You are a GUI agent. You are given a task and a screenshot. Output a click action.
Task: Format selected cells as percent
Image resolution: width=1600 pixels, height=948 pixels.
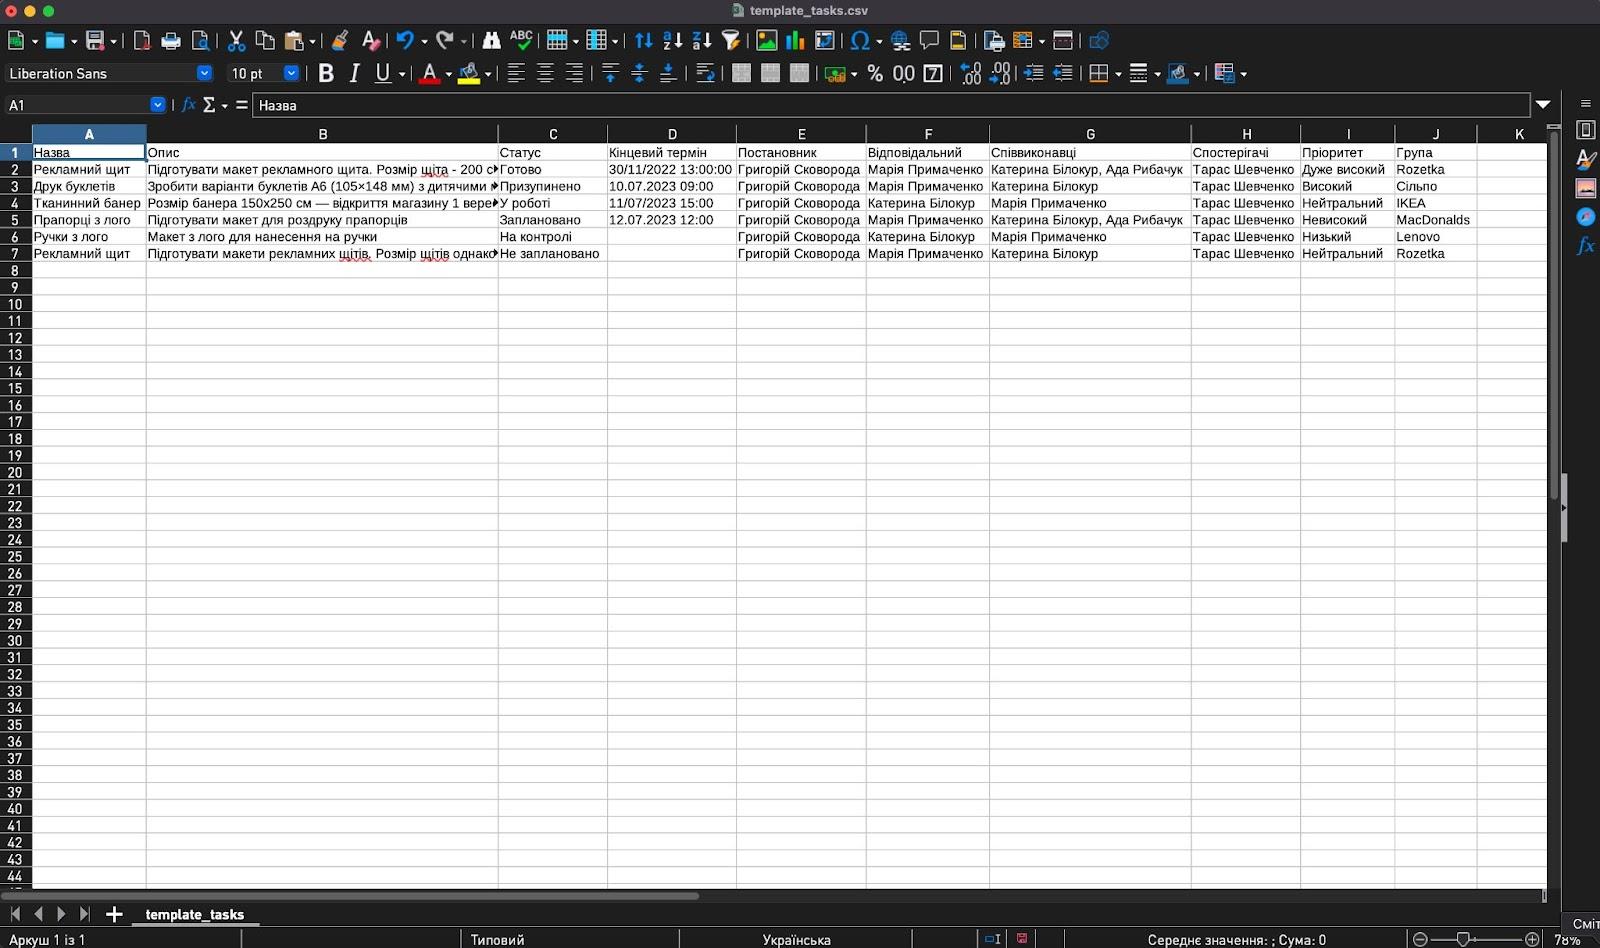pos(875,74)
